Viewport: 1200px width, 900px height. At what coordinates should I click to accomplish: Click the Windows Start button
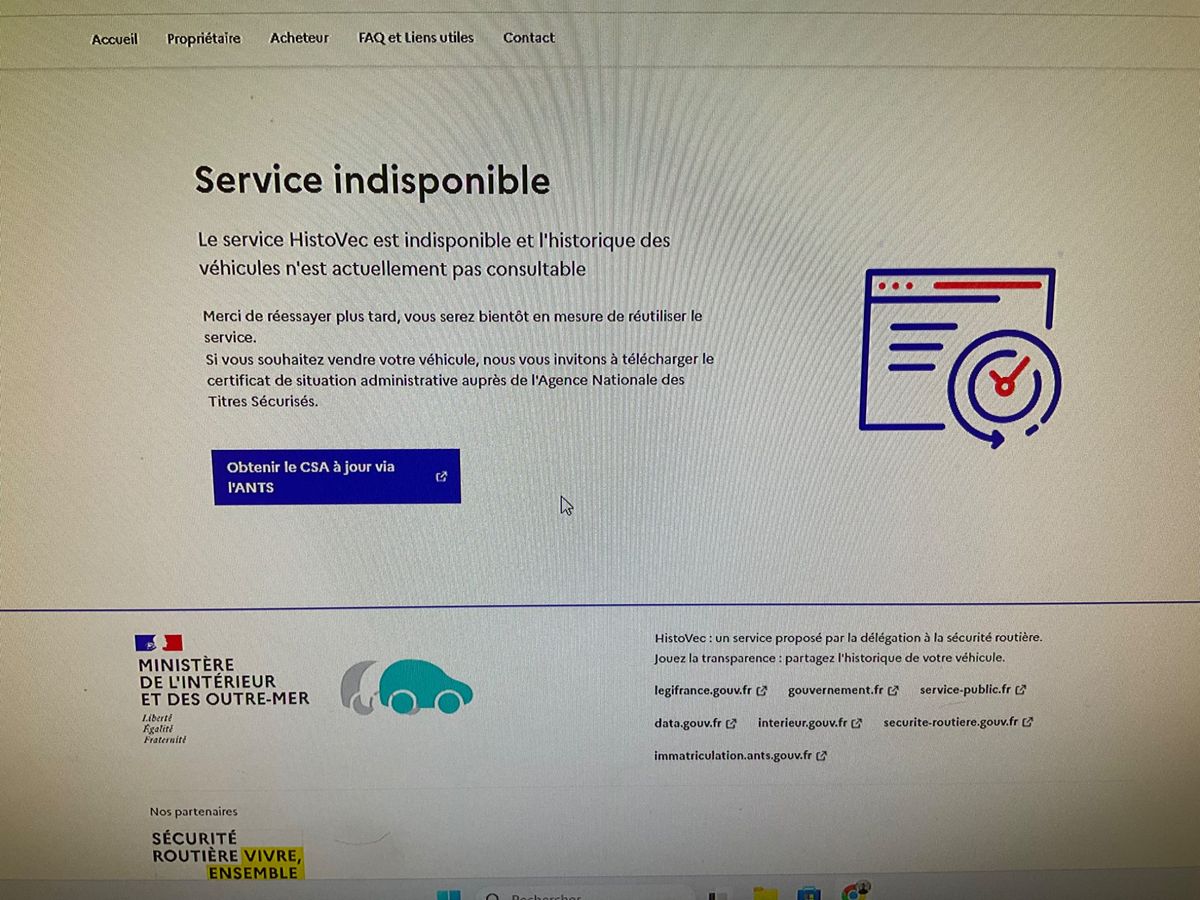pyautogui.click(x=449, y=894)
